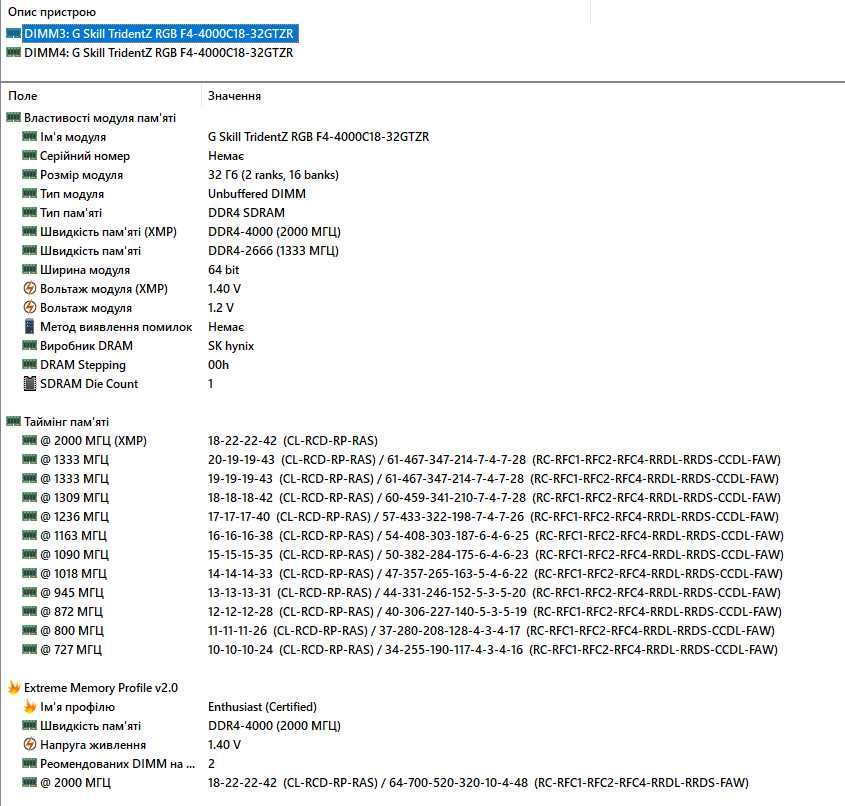845x806 pixels.
Task: Click the value 'SK hynix'
Action: tap(231, 345)
